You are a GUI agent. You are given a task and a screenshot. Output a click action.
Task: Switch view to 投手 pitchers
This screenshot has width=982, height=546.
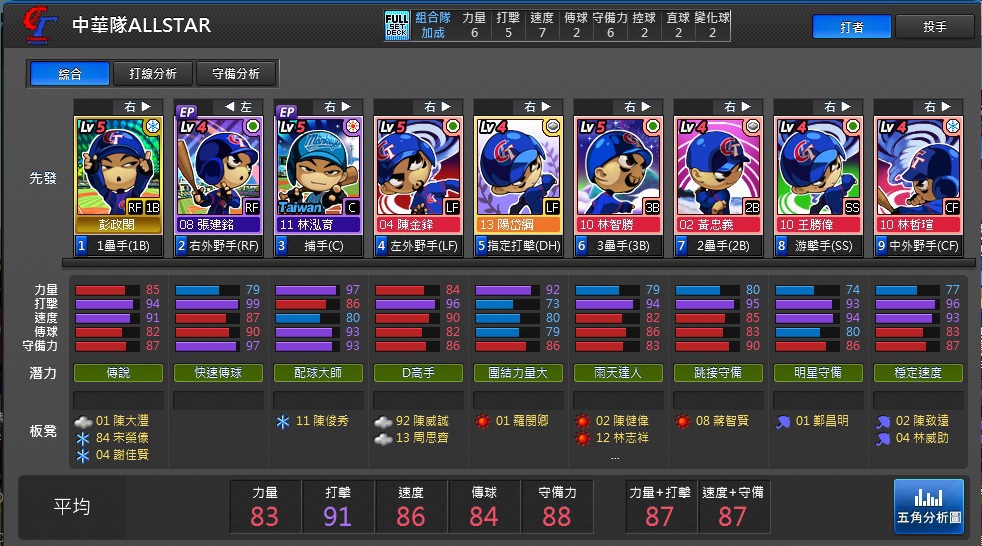[x=934, y=27]
